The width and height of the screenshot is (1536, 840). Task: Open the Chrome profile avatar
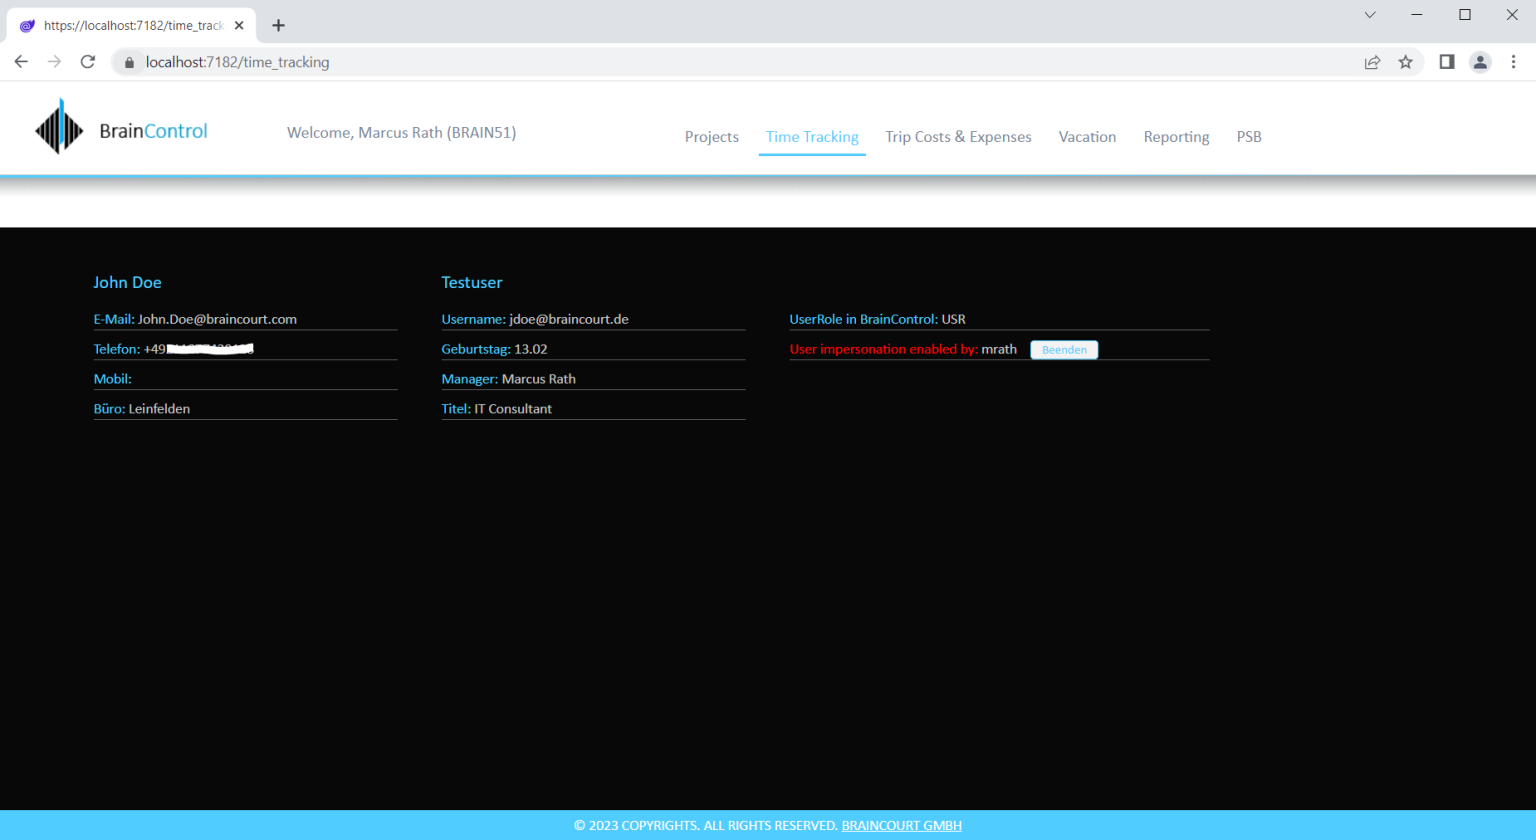point(1480,62)
